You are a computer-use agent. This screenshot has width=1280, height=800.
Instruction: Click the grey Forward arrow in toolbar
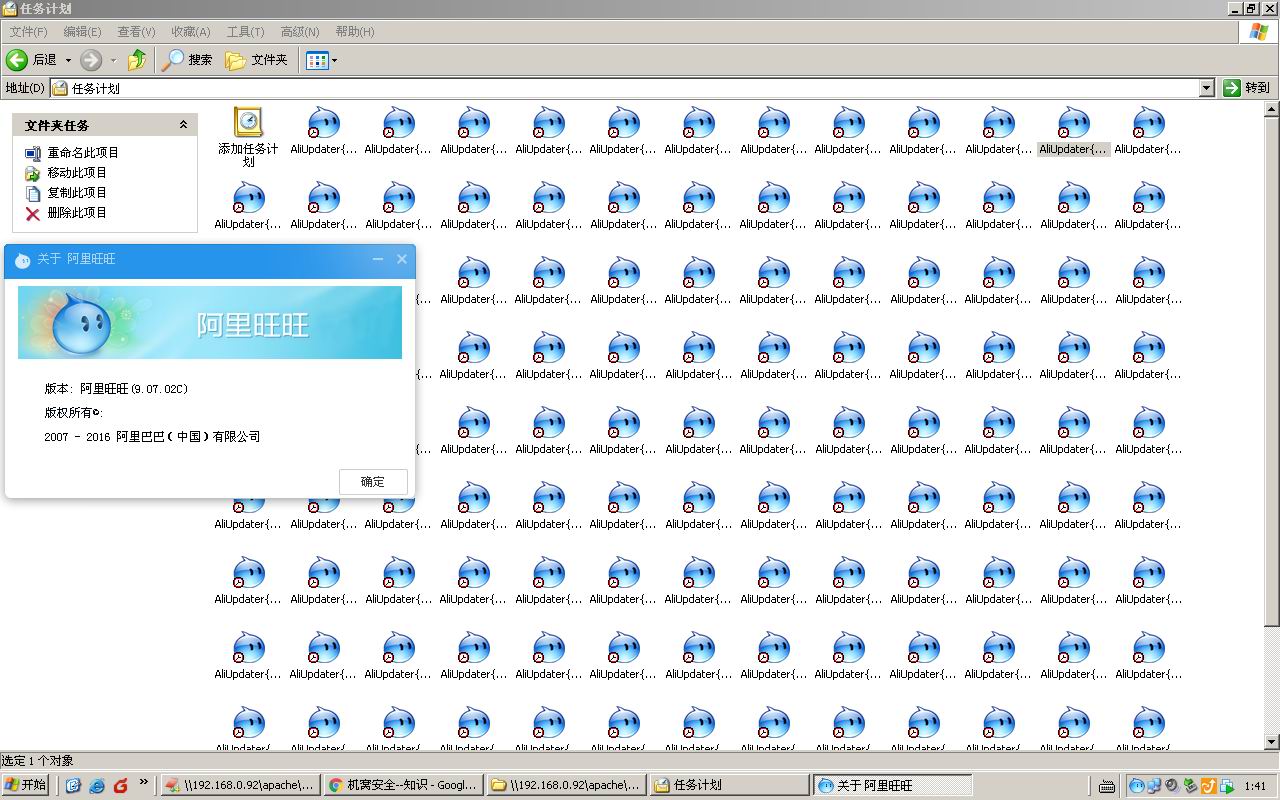[x=91, y=60]
